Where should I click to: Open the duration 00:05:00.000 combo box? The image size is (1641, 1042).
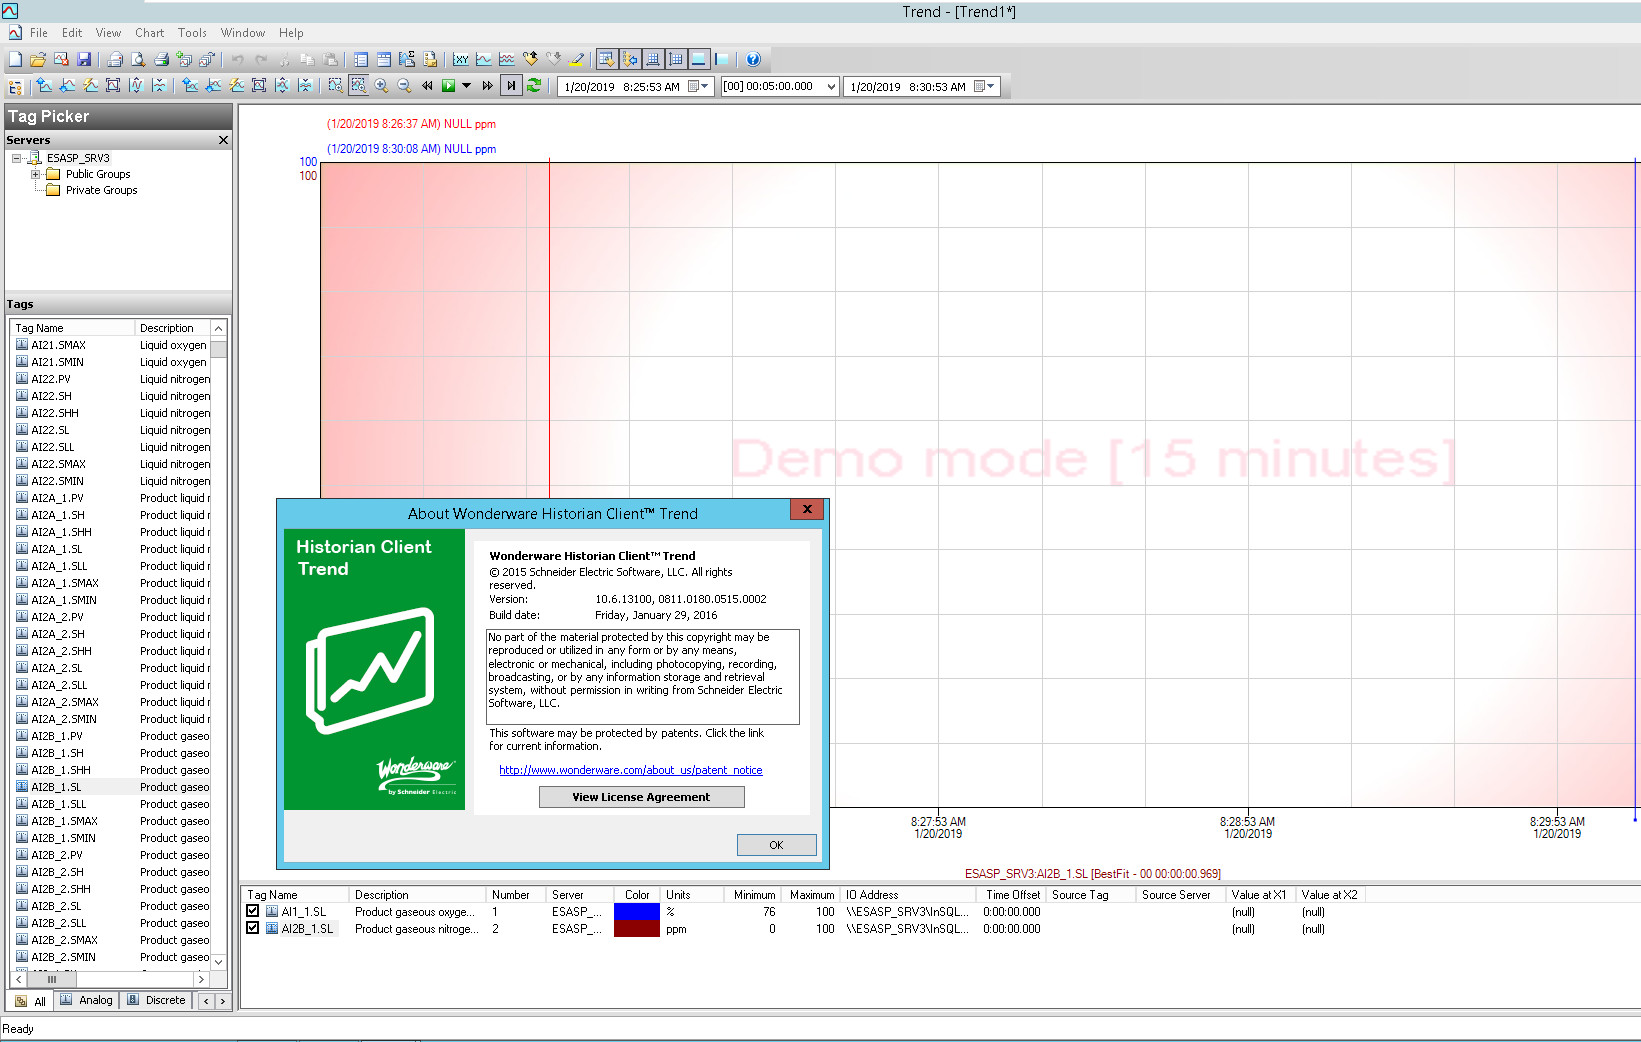[779, 86]
